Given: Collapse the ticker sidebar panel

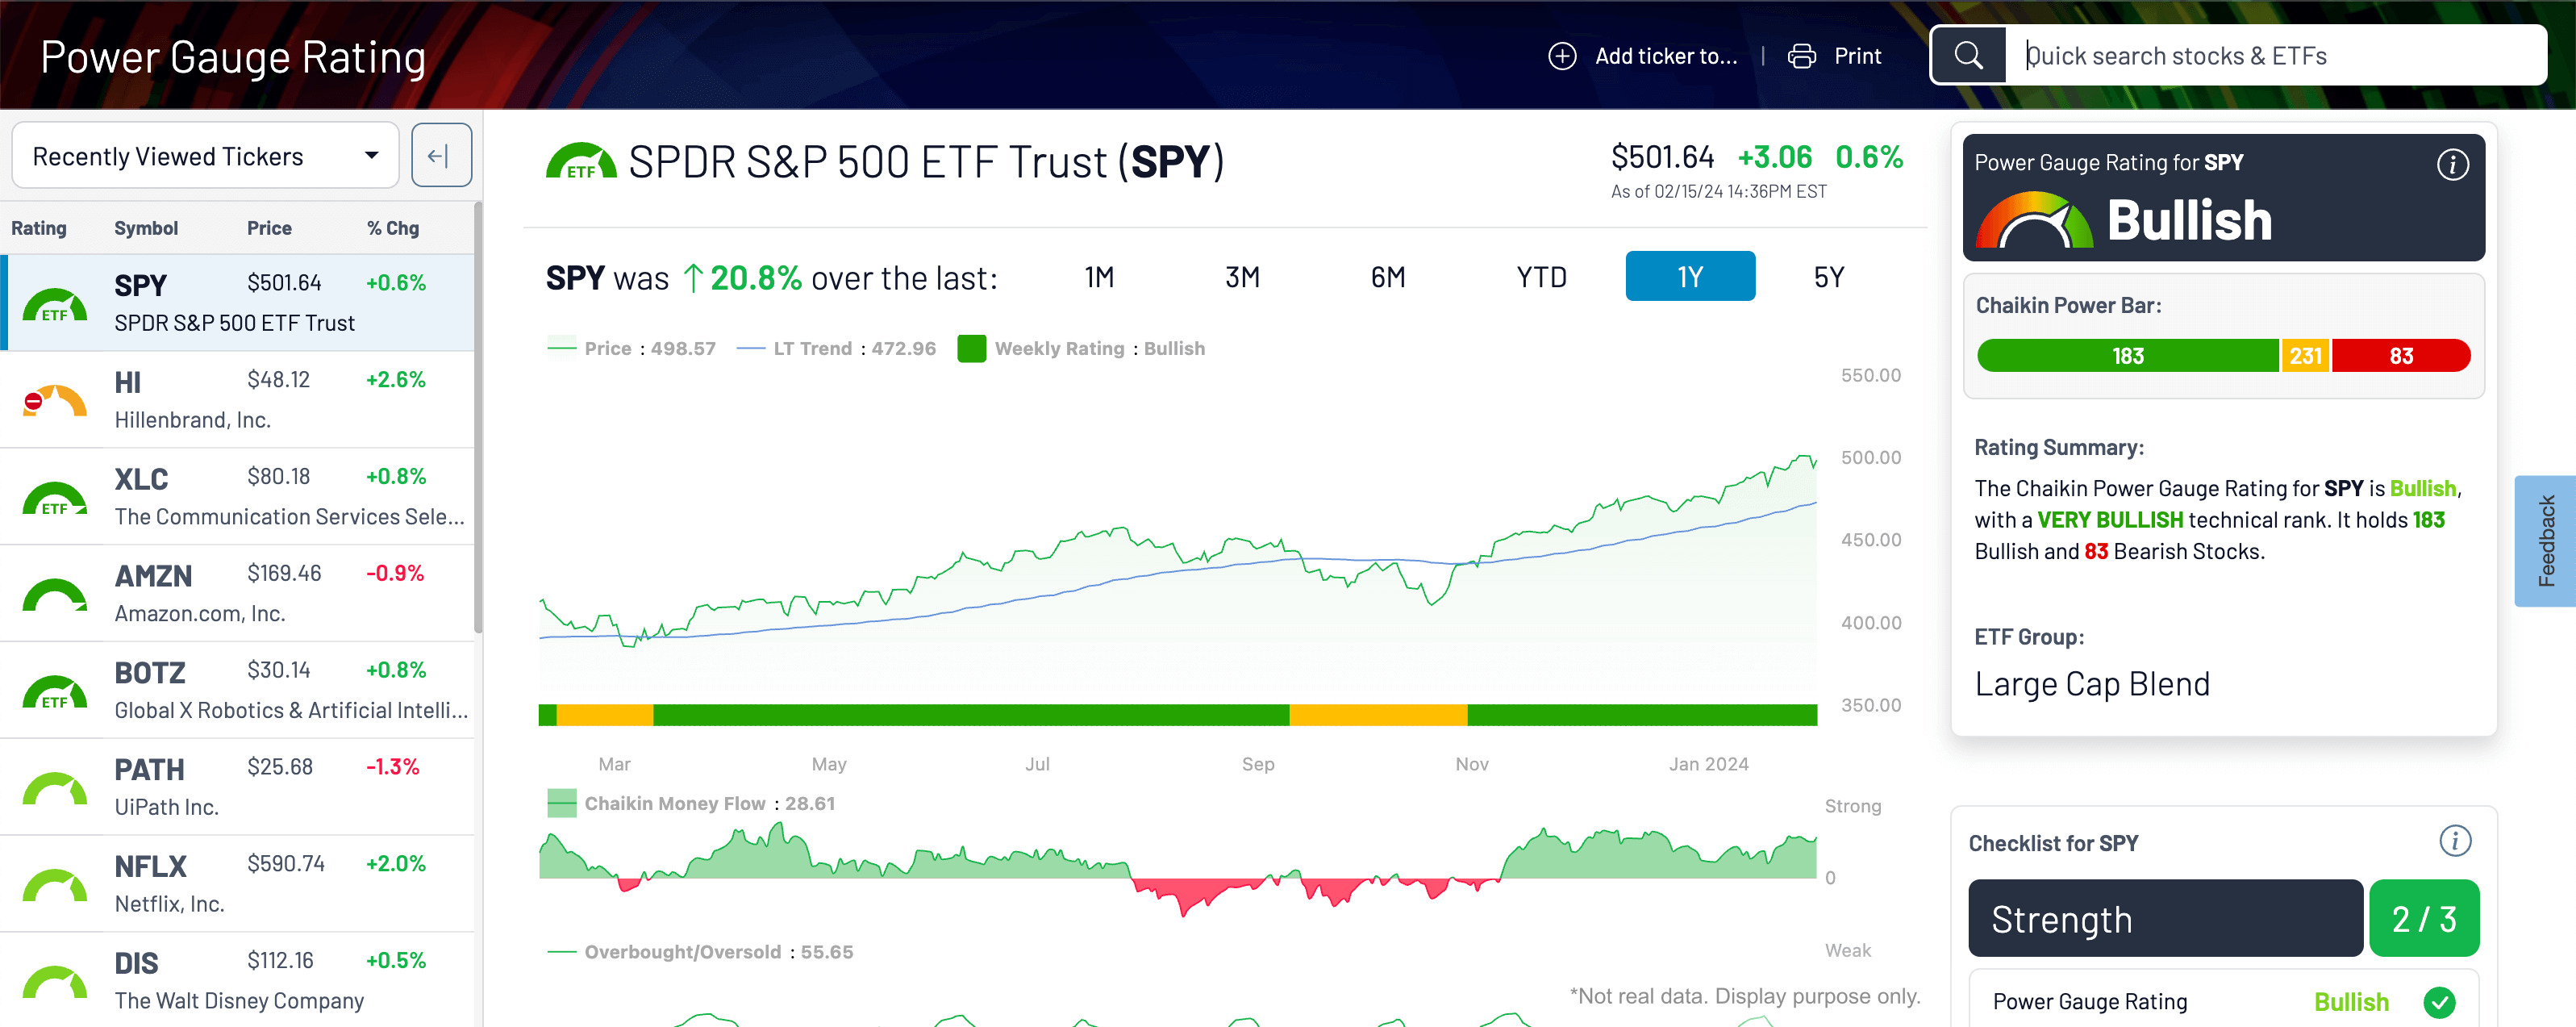Looking at the screenshot, I should pos(441,154).
